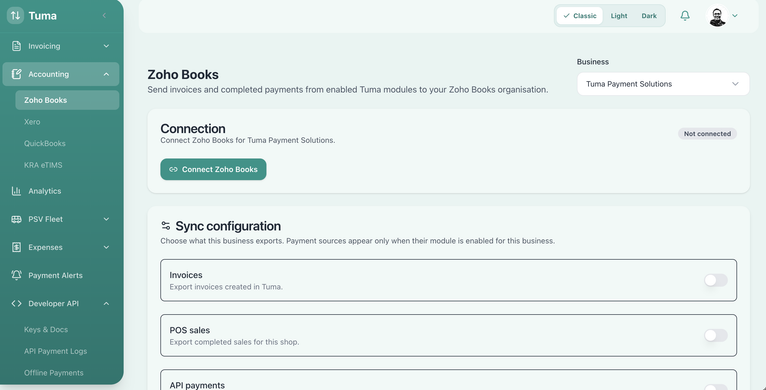Open the QuickBooks integration page
This screenshot has height=390, width=766.
pyautogui.click(x=44, y=143)
